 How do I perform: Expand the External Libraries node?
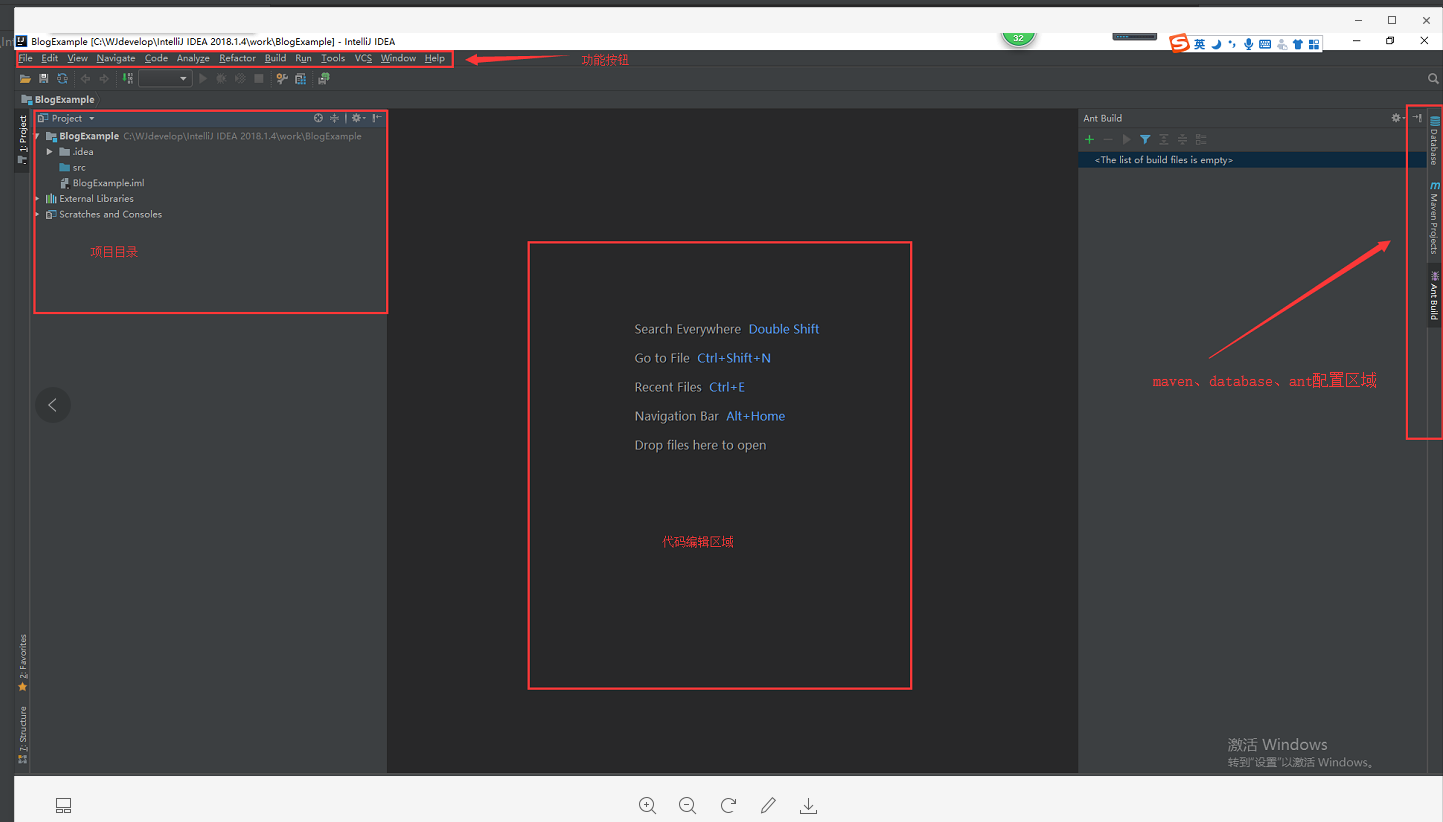(x=38, y=199)
